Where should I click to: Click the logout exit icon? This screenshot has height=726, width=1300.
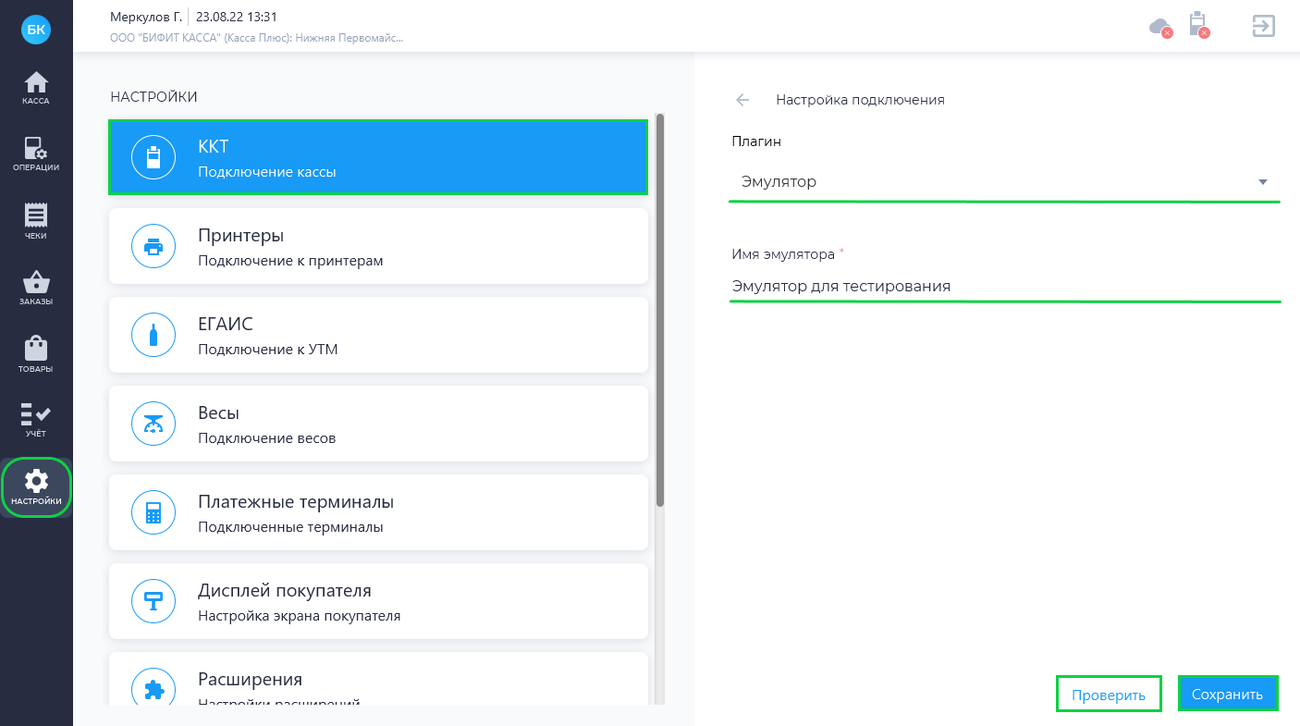click(x=1263, y=26)
